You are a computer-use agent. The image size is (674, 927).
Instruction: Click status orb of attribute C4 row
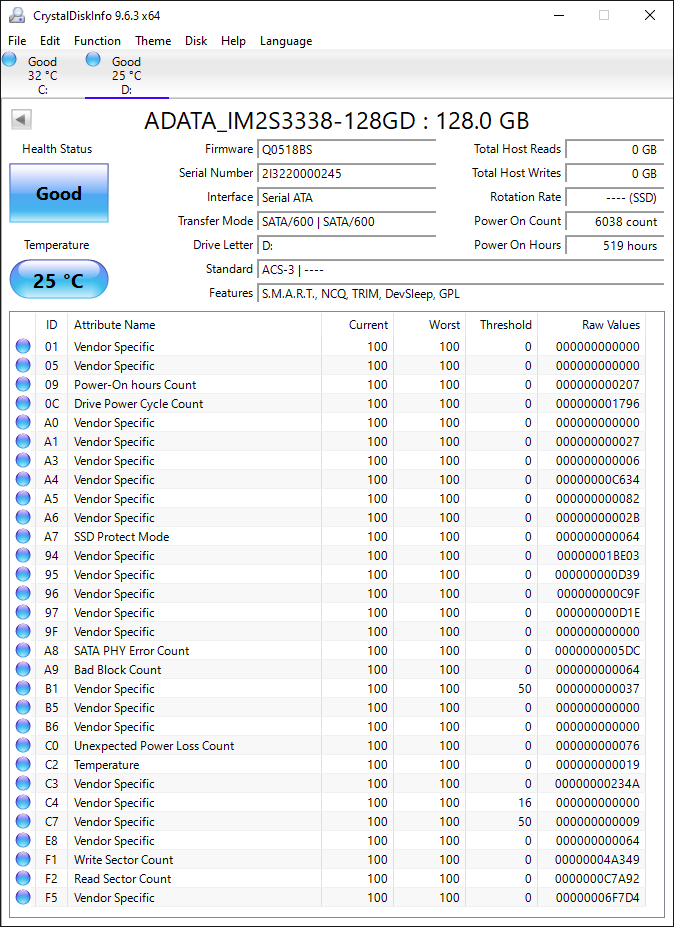23,802
